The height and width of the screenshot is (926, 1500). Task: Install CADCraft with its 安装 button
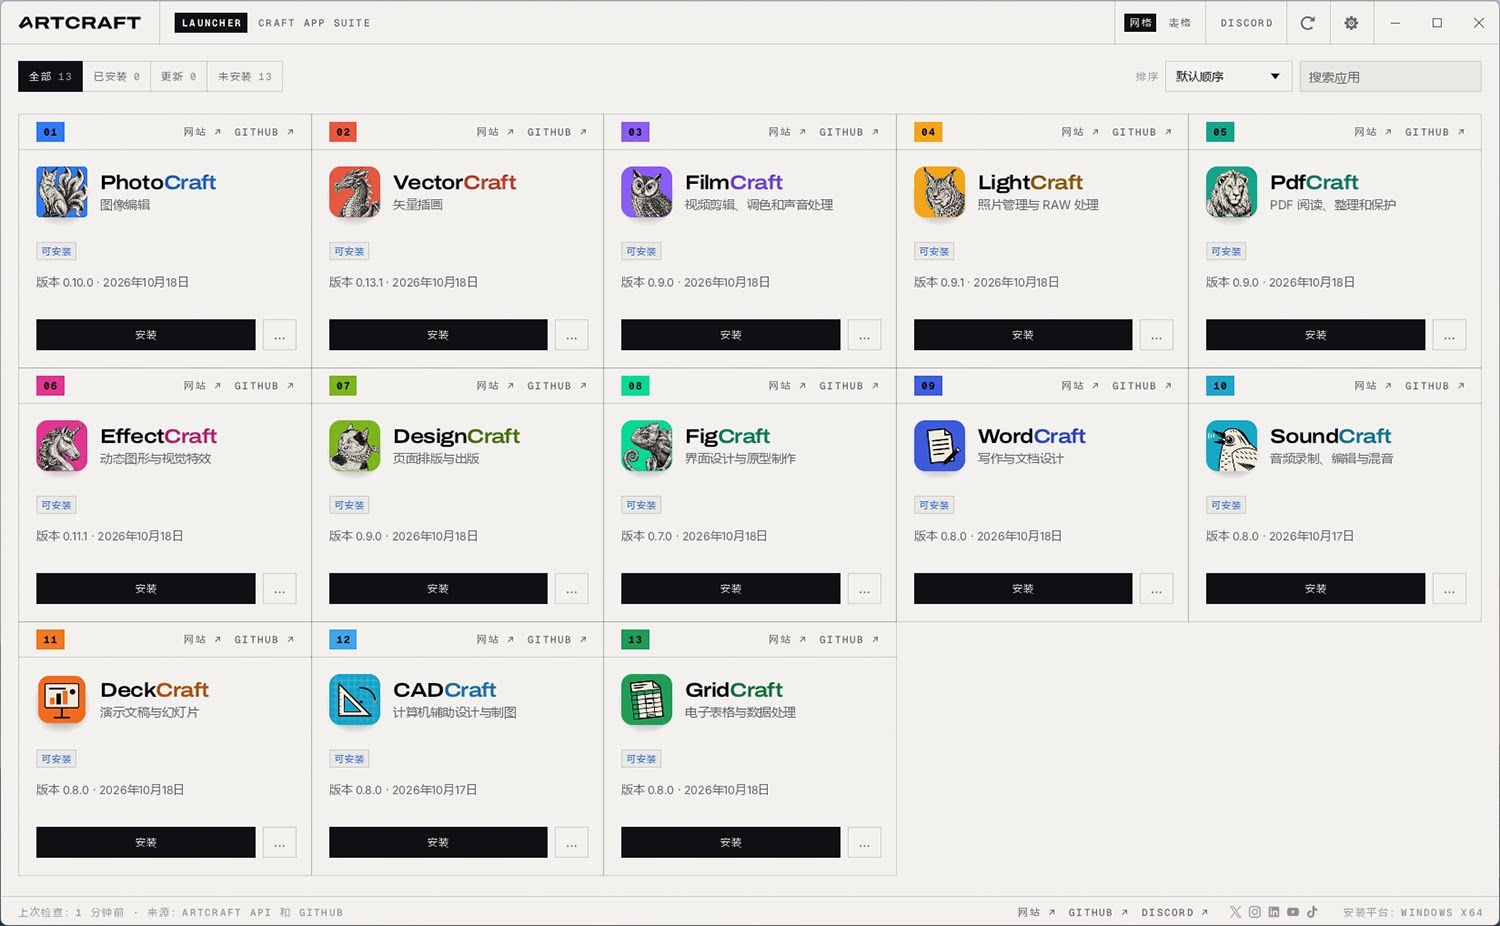438,843
